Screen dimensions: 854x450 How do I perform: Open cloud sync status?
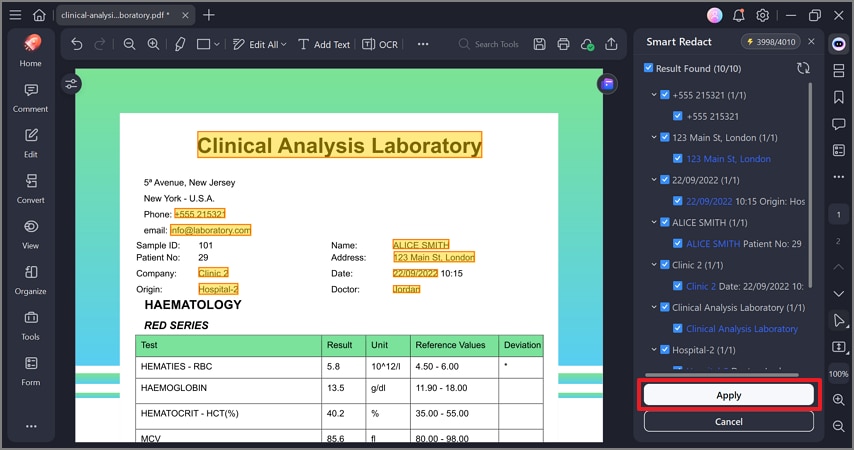coord(587,45)
